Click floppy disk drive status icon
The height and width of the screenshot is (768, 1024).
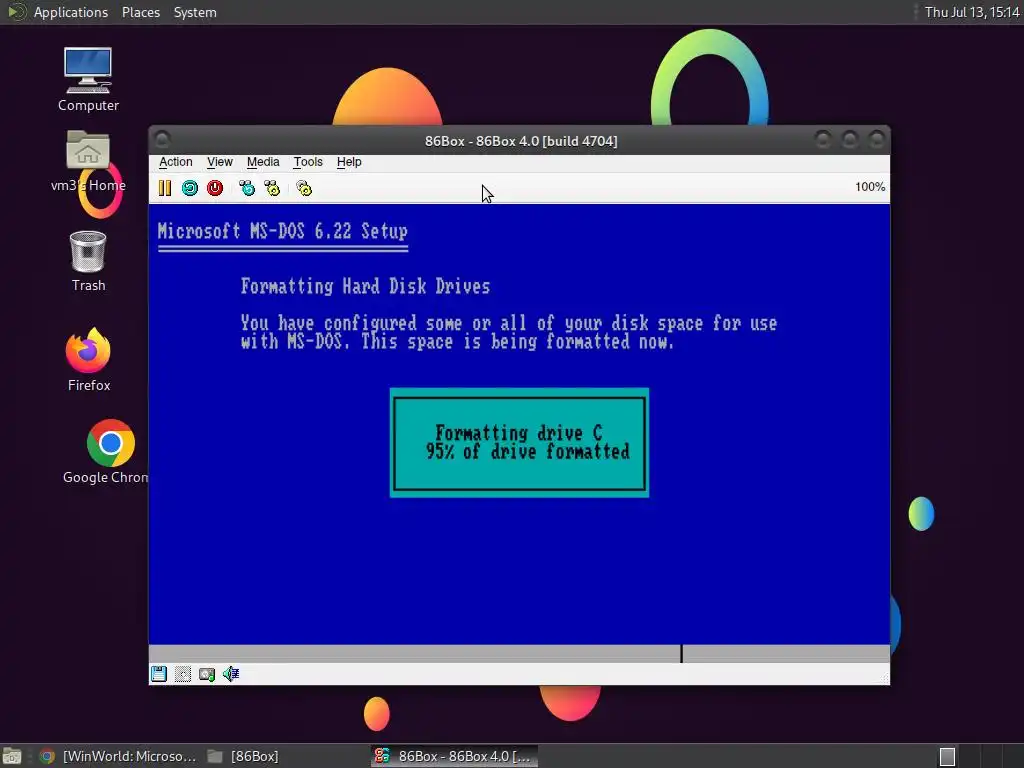(159, 674)
